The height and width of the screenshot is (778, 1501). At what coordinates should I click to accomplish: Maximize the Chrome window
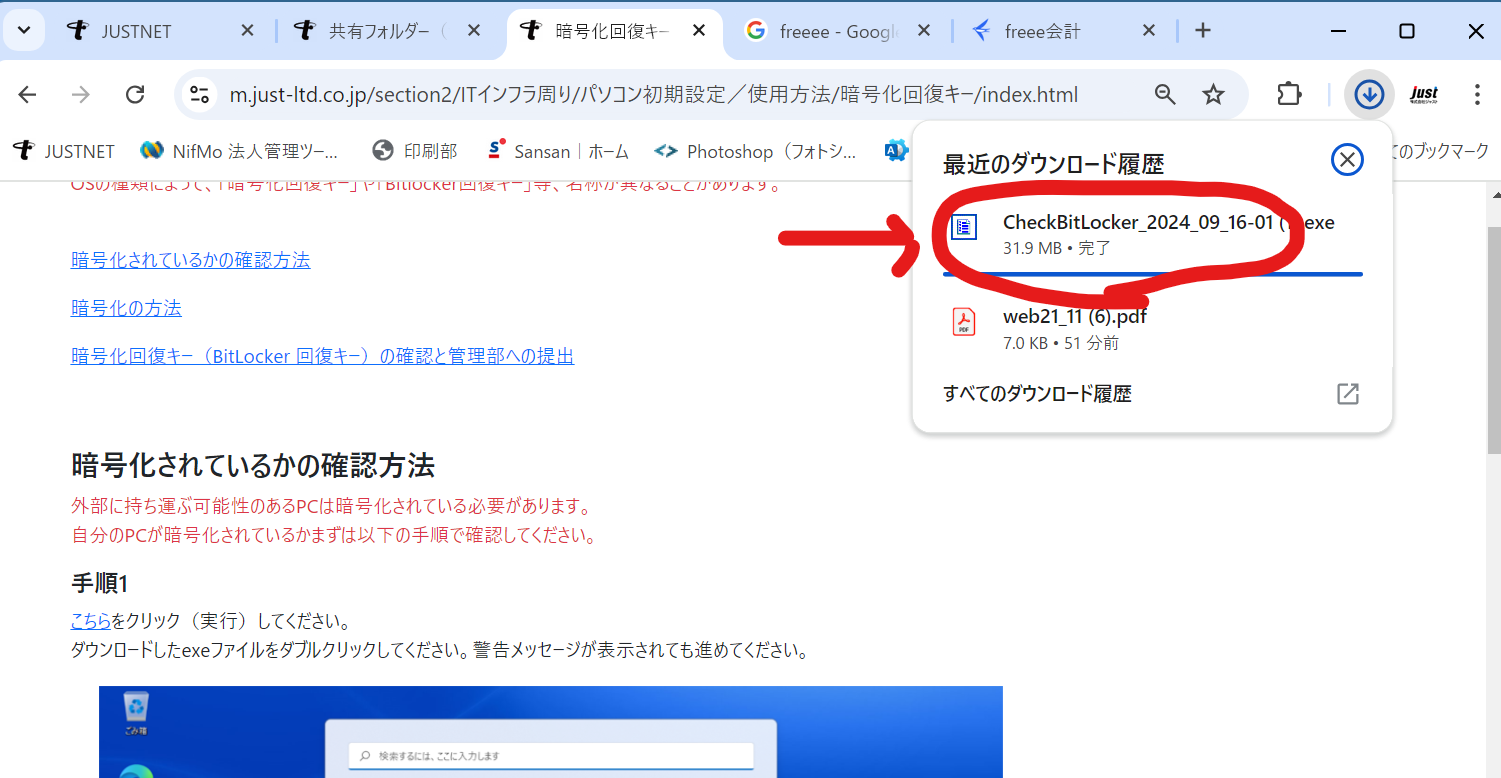pyautogui.click(x=1407, y=31)
